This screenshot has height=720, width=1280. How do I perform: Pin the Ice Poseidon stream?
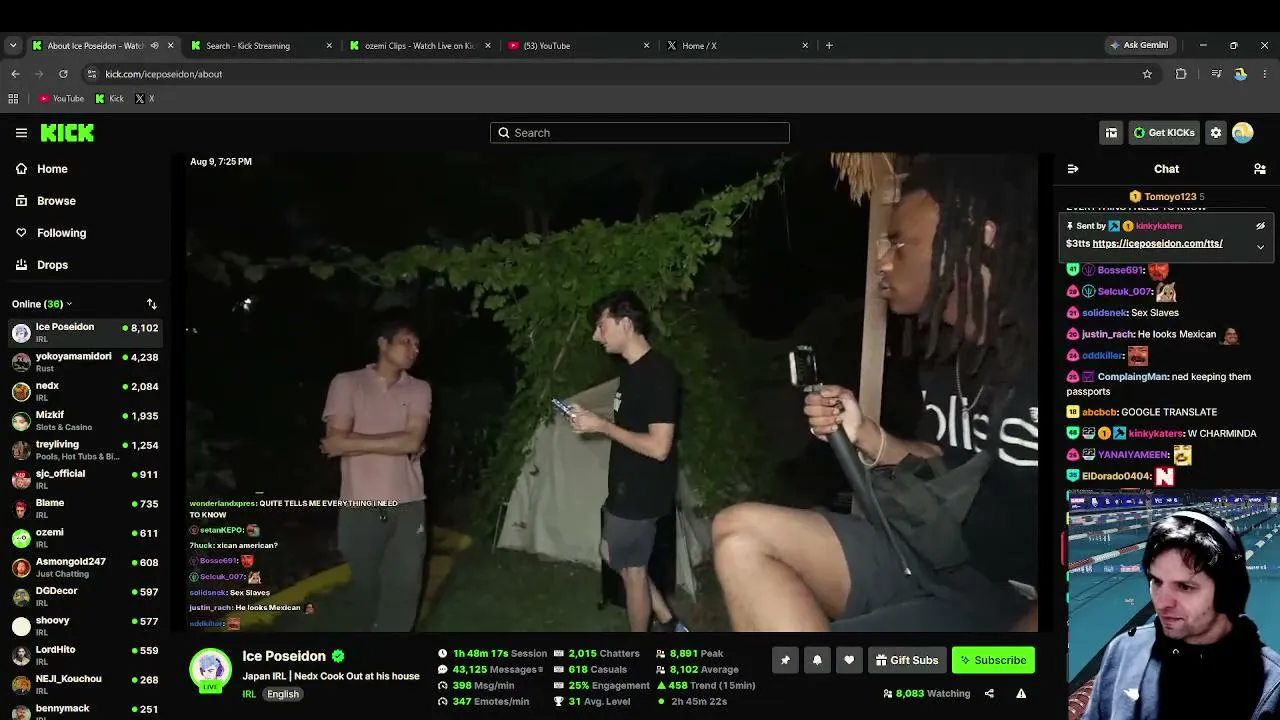[x=785, y=660]
